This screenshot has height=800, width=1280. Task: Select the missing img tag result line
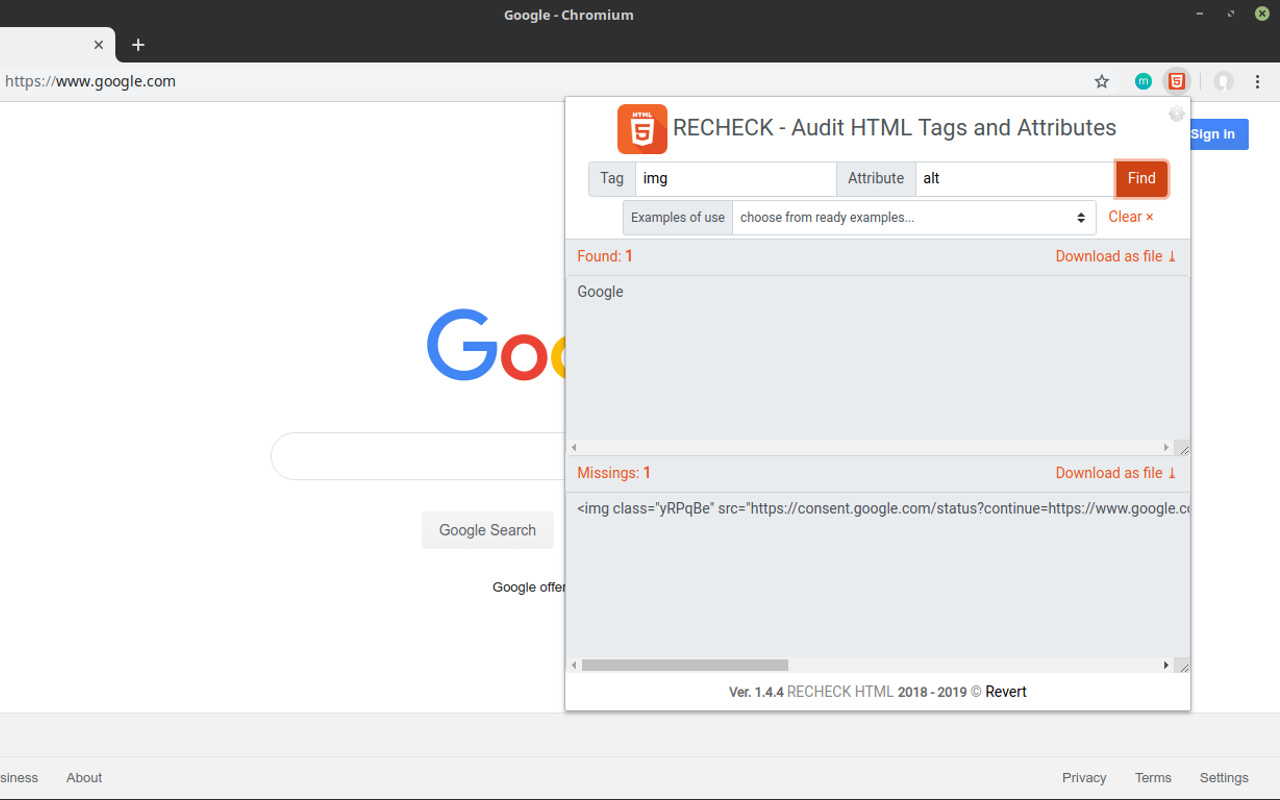pos(883,508)
